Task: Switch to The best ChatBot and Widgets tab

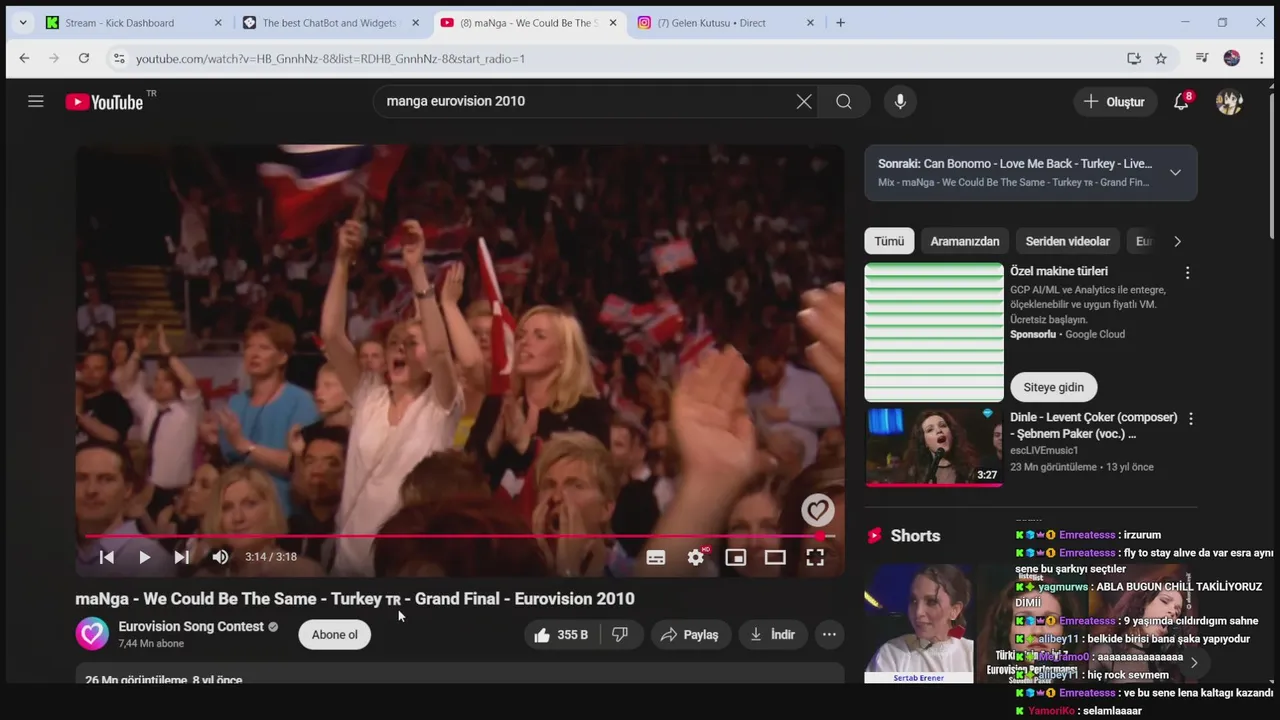Action: point(330,22)
